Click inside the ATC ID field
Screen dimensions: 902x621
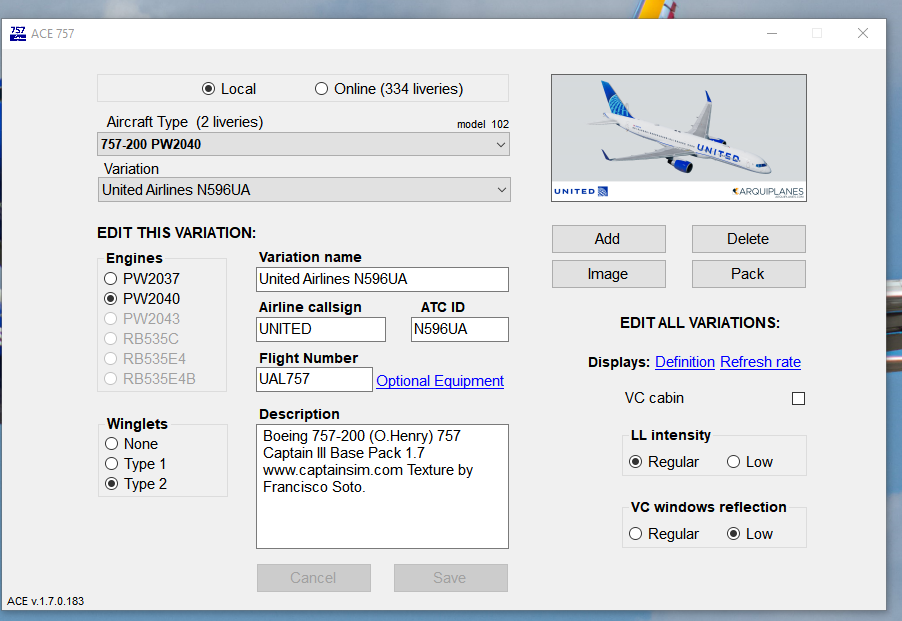click(459, 329)
